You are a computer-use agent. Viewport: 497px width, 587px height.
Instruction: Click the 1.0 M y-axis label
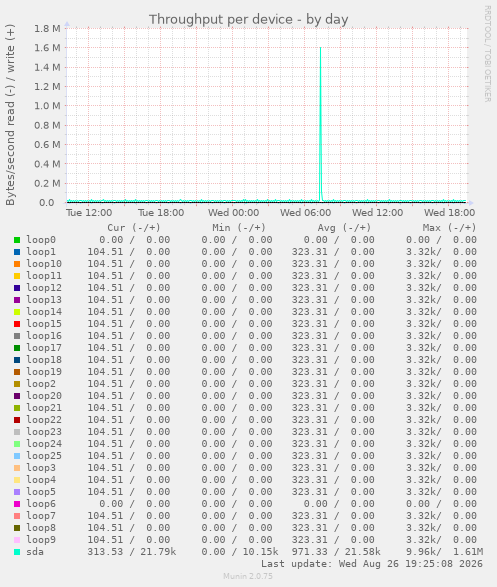coord(47,106)
